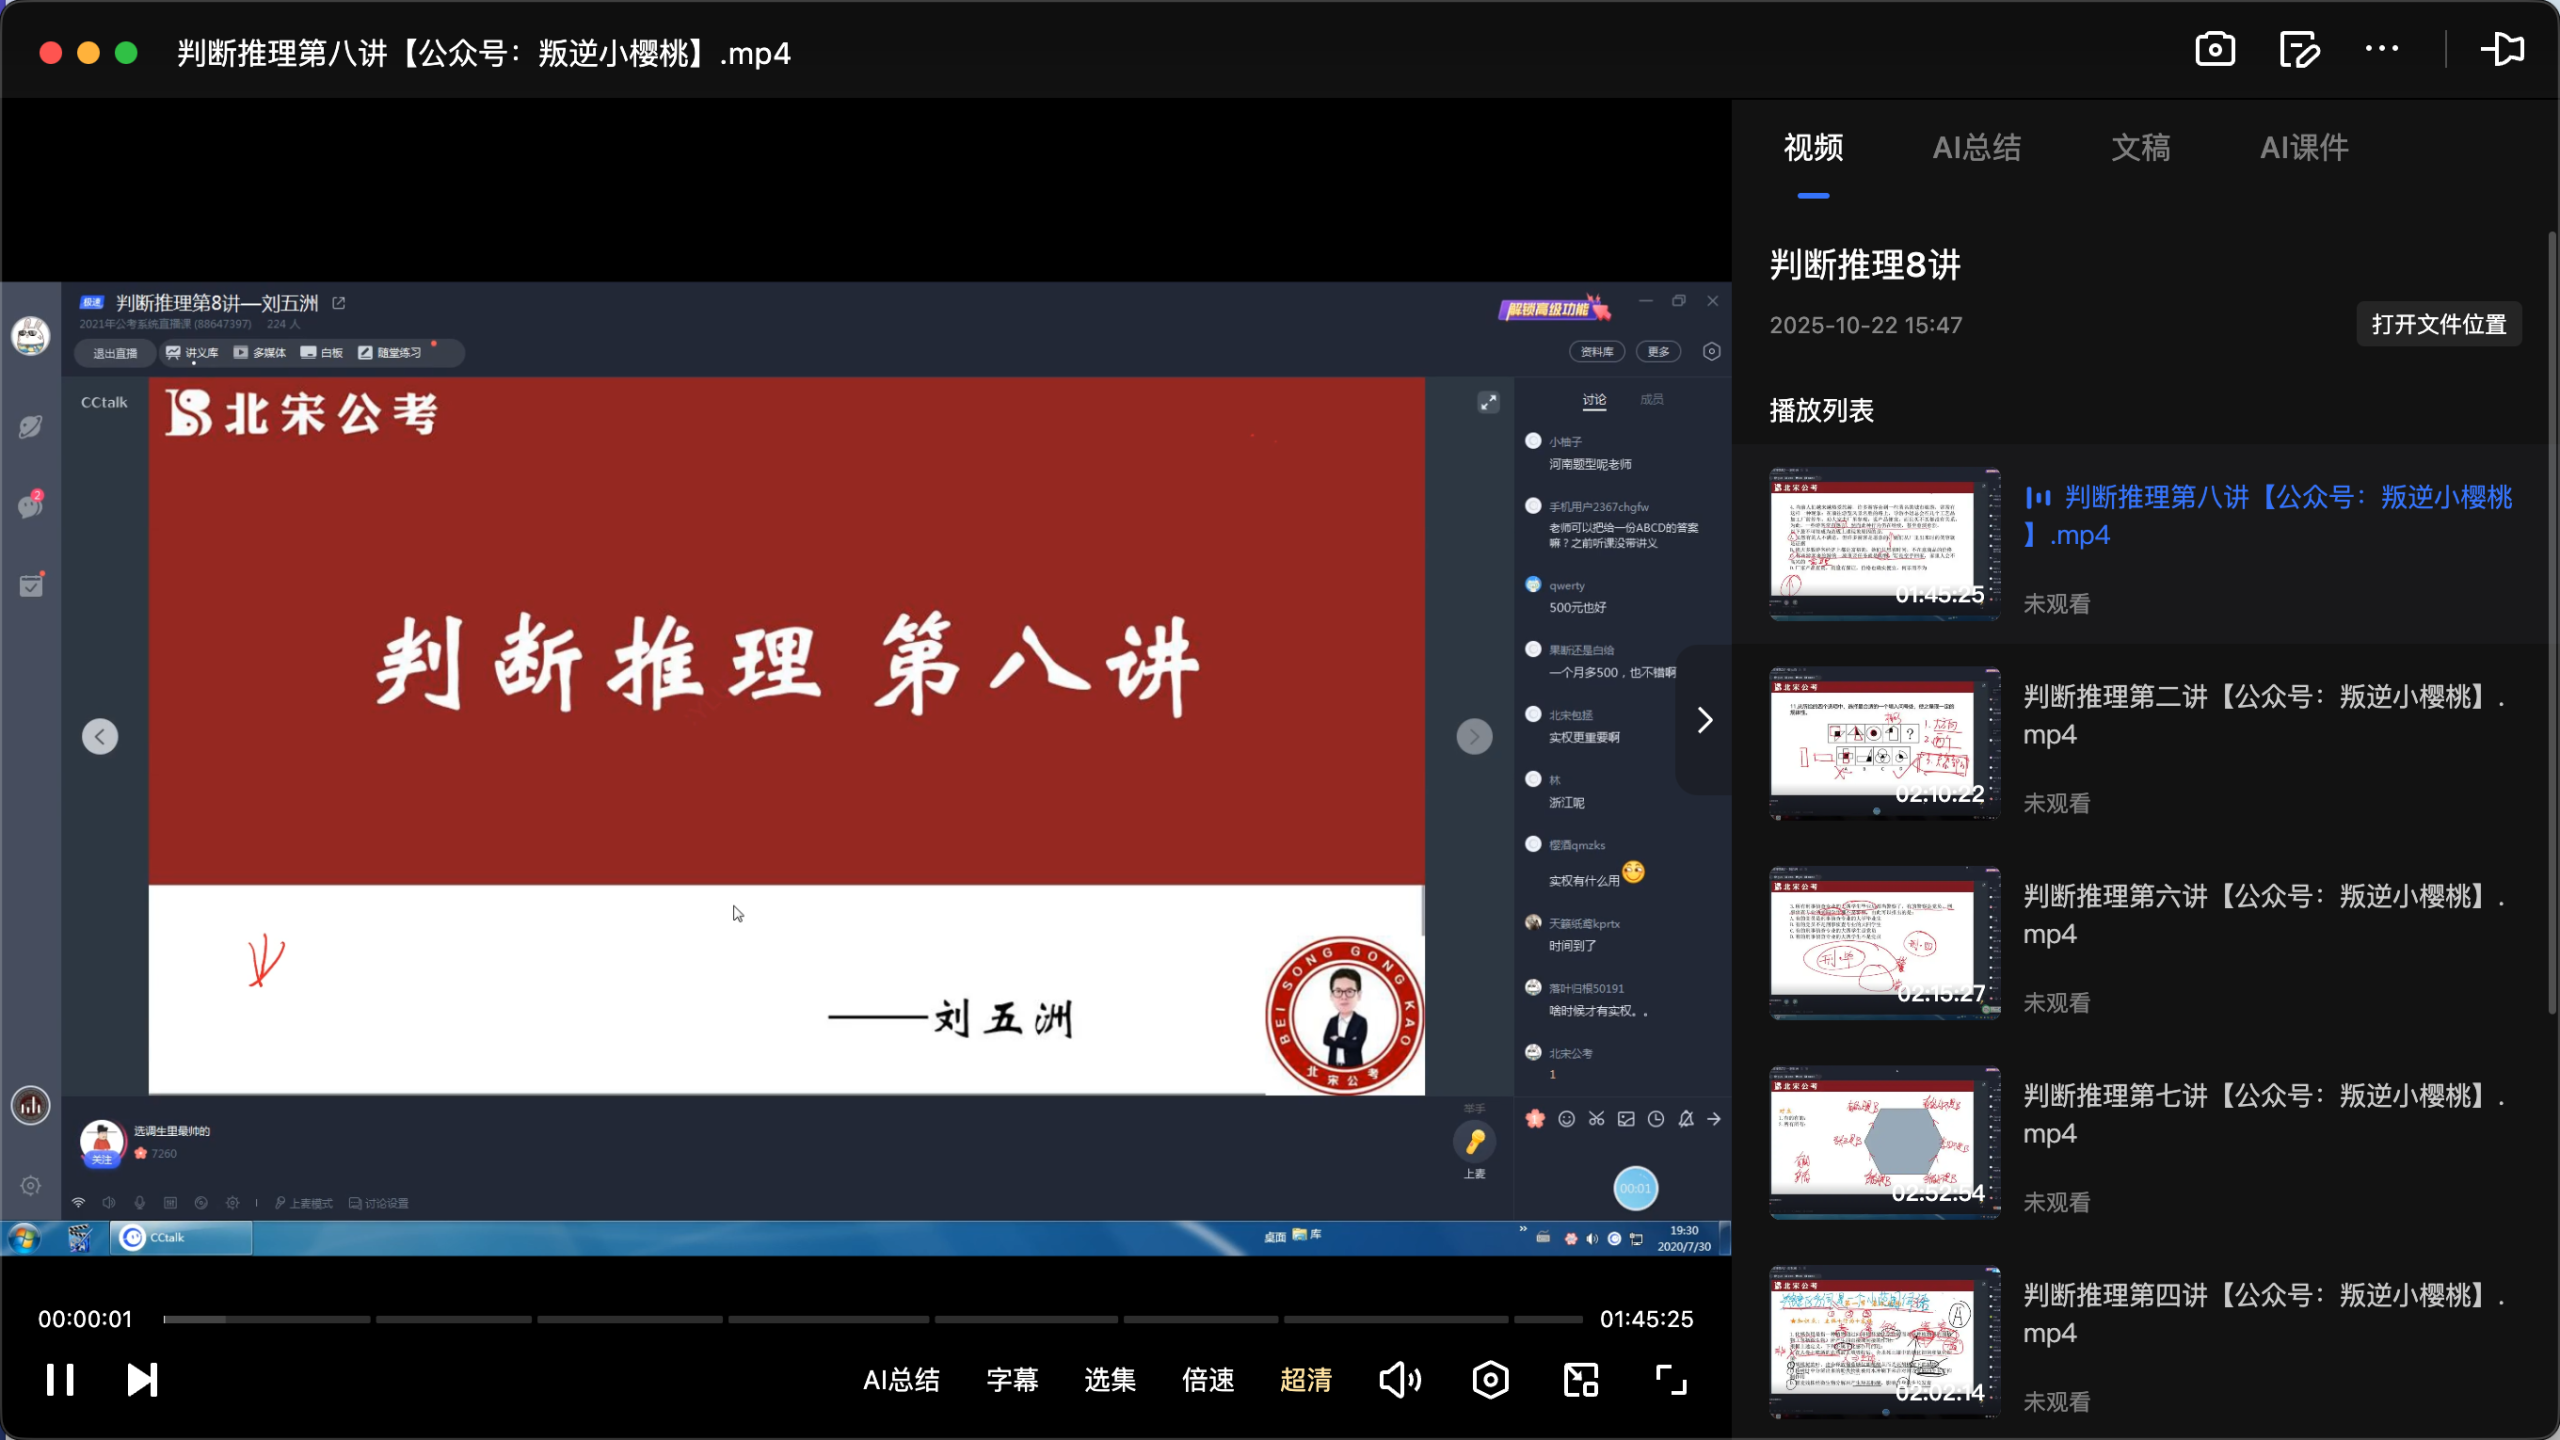Open AI summary via AI总结 in player bar
This screenshot has width=2560, height=1440.
(x=901, y=1379)
